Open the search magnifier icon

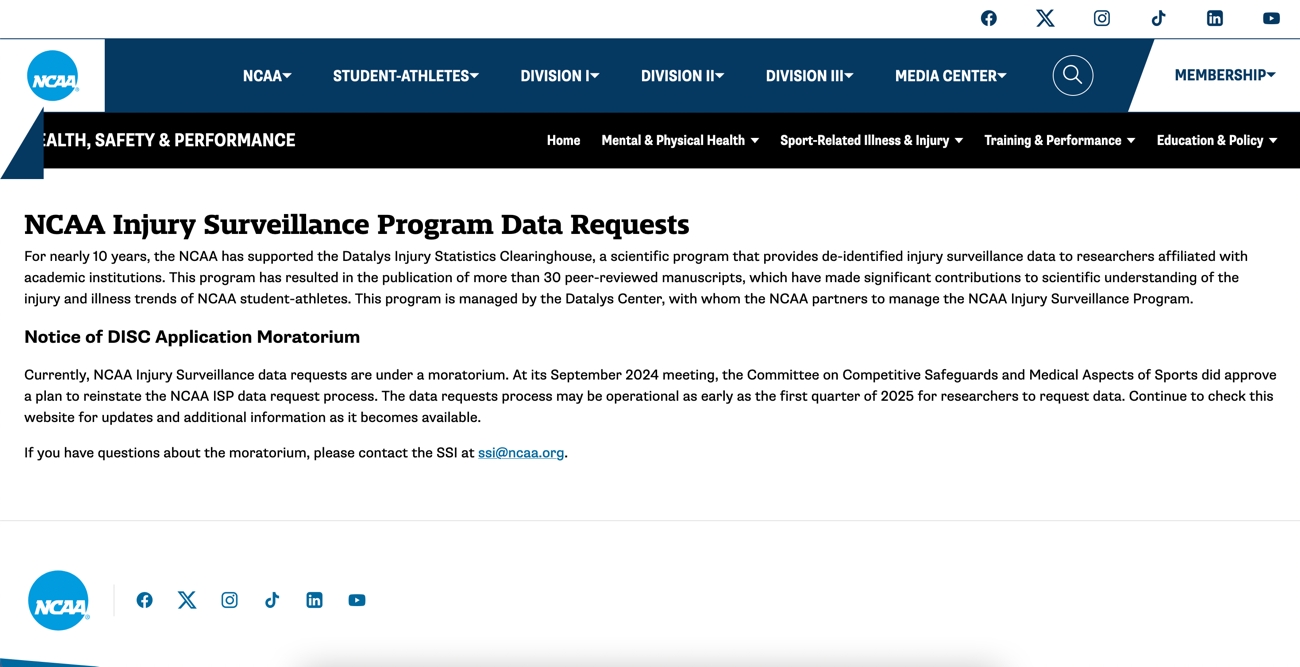(x=1073, y=75)
